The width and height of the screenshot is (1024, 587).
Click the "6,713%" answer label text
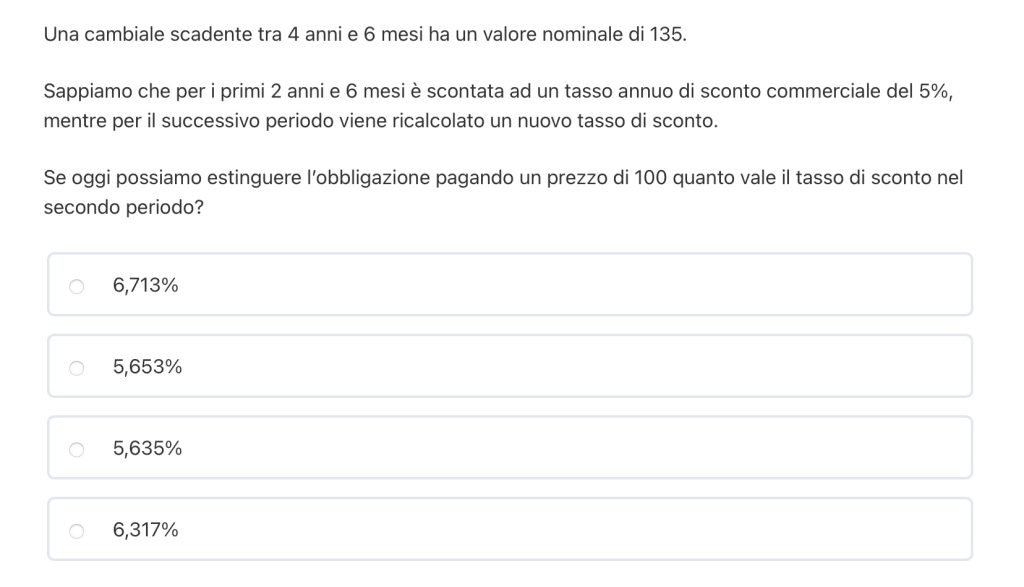coord(146,286)
